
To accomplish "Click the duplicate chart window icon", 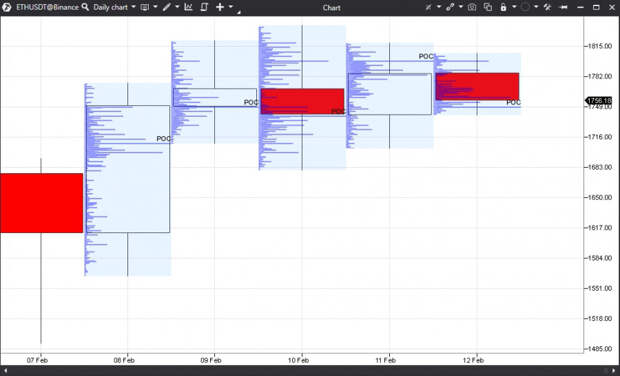I will point(488,7).
